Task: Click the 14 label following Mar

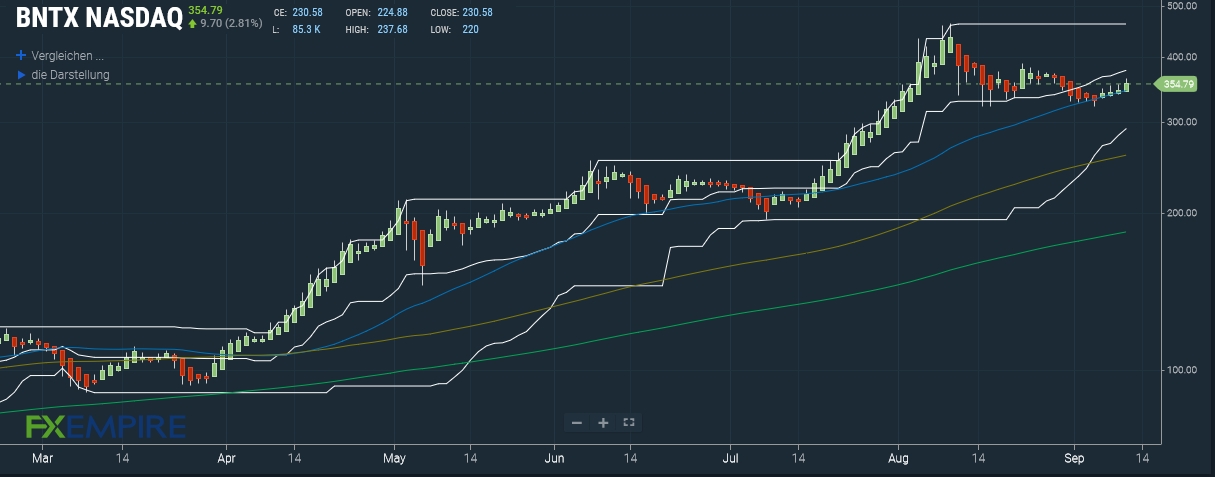Action: [122, 458]
